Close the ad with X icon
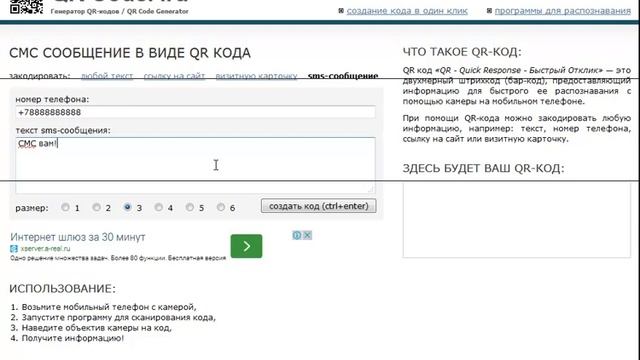640x360 pixels. click(x=307, y=235)
